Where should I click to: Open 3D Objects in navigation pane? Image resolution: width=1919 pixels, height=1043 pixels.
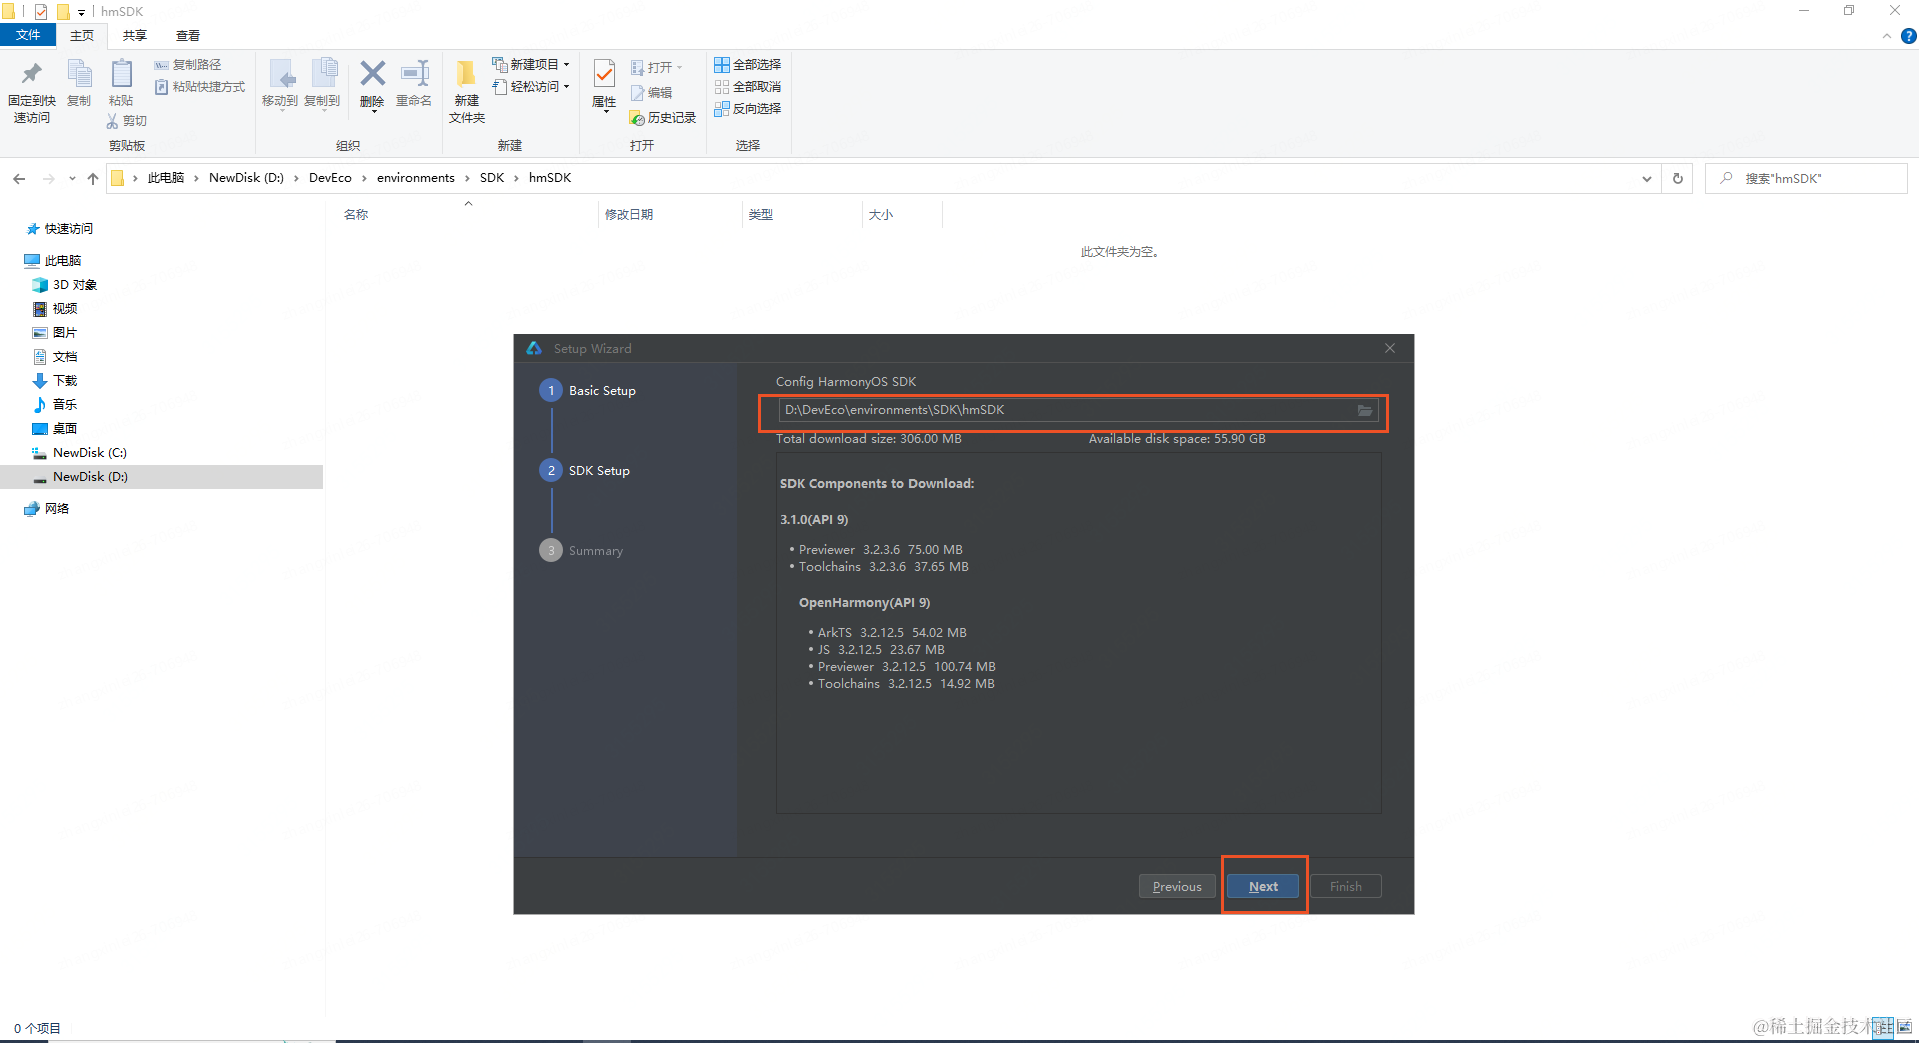66,285
